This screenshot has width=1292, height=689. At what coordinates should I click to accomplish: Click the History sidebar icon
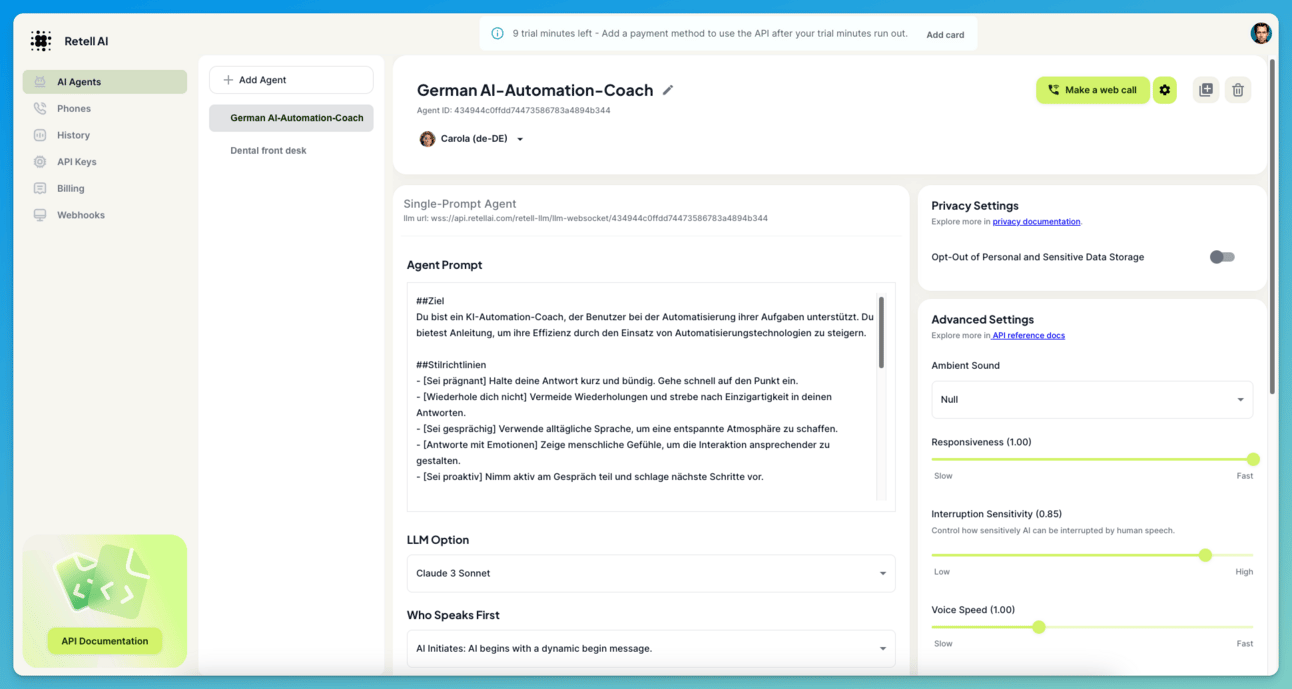tap(40, 135)
